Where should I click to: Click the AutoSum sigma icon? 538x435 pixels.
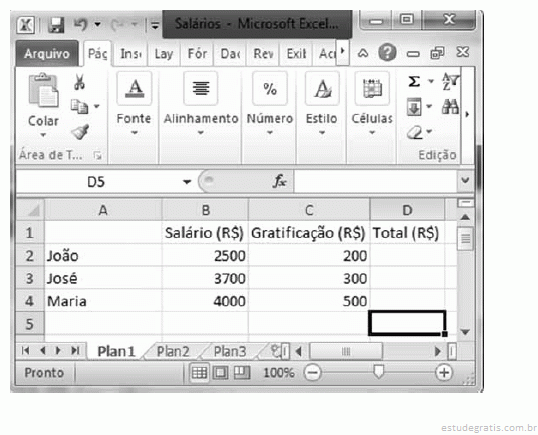click(x=414, y=82)
